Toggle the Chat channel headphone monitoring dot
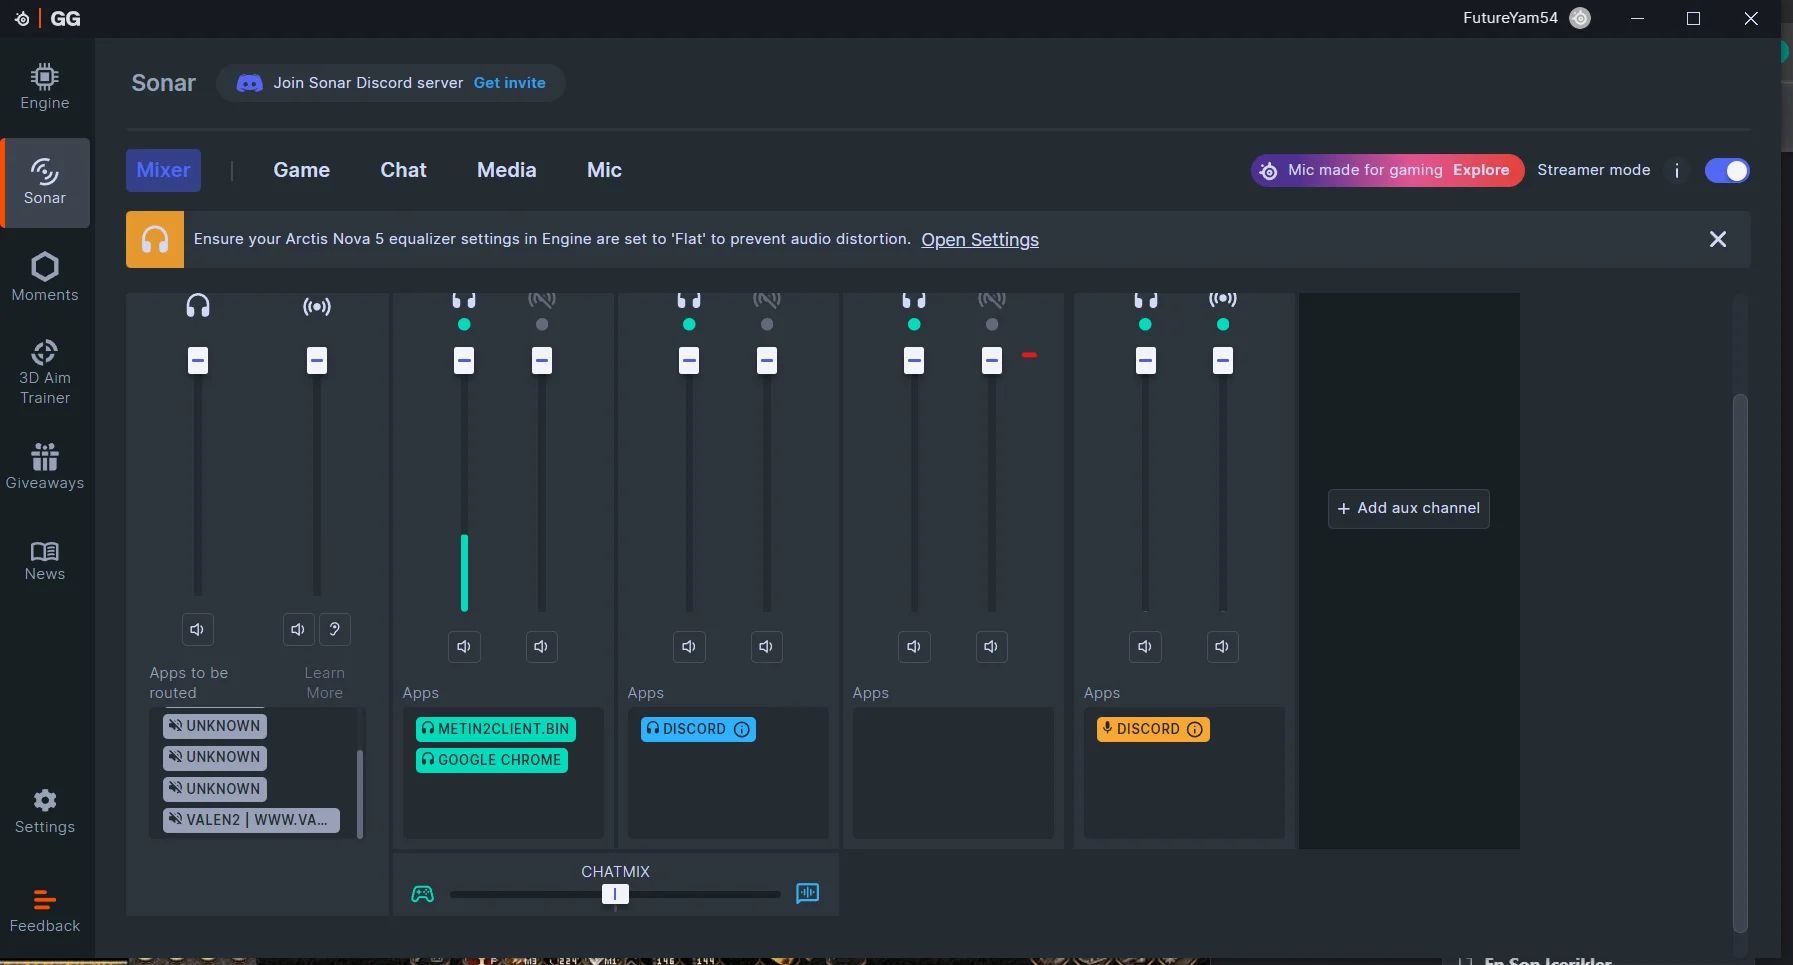Image resolution: width=1793 pixels, height=965 pixels. click(689, 325)
